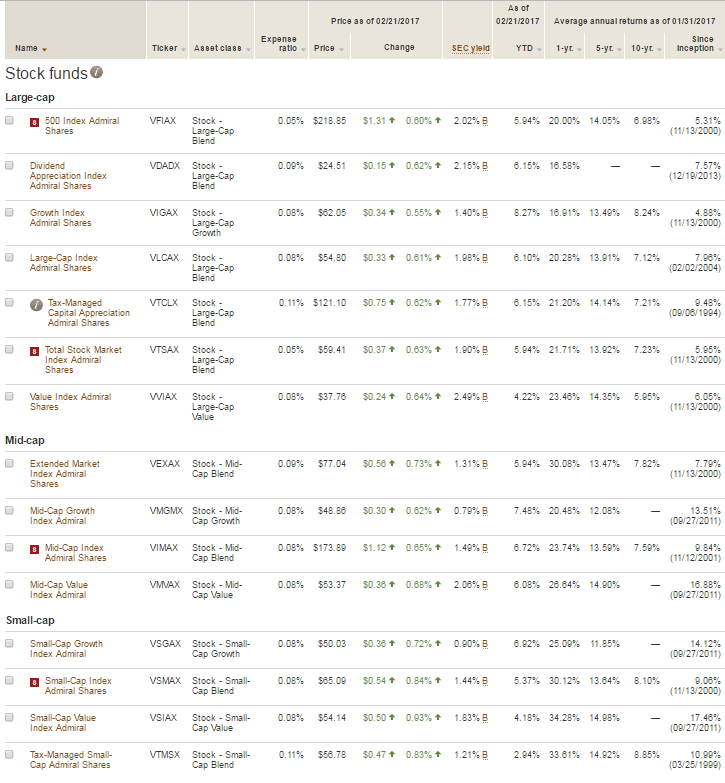Screen dimensions: 725x783
Task: Click the B footnote next to VTSAX SEC yield
Action: click(485, 350)
